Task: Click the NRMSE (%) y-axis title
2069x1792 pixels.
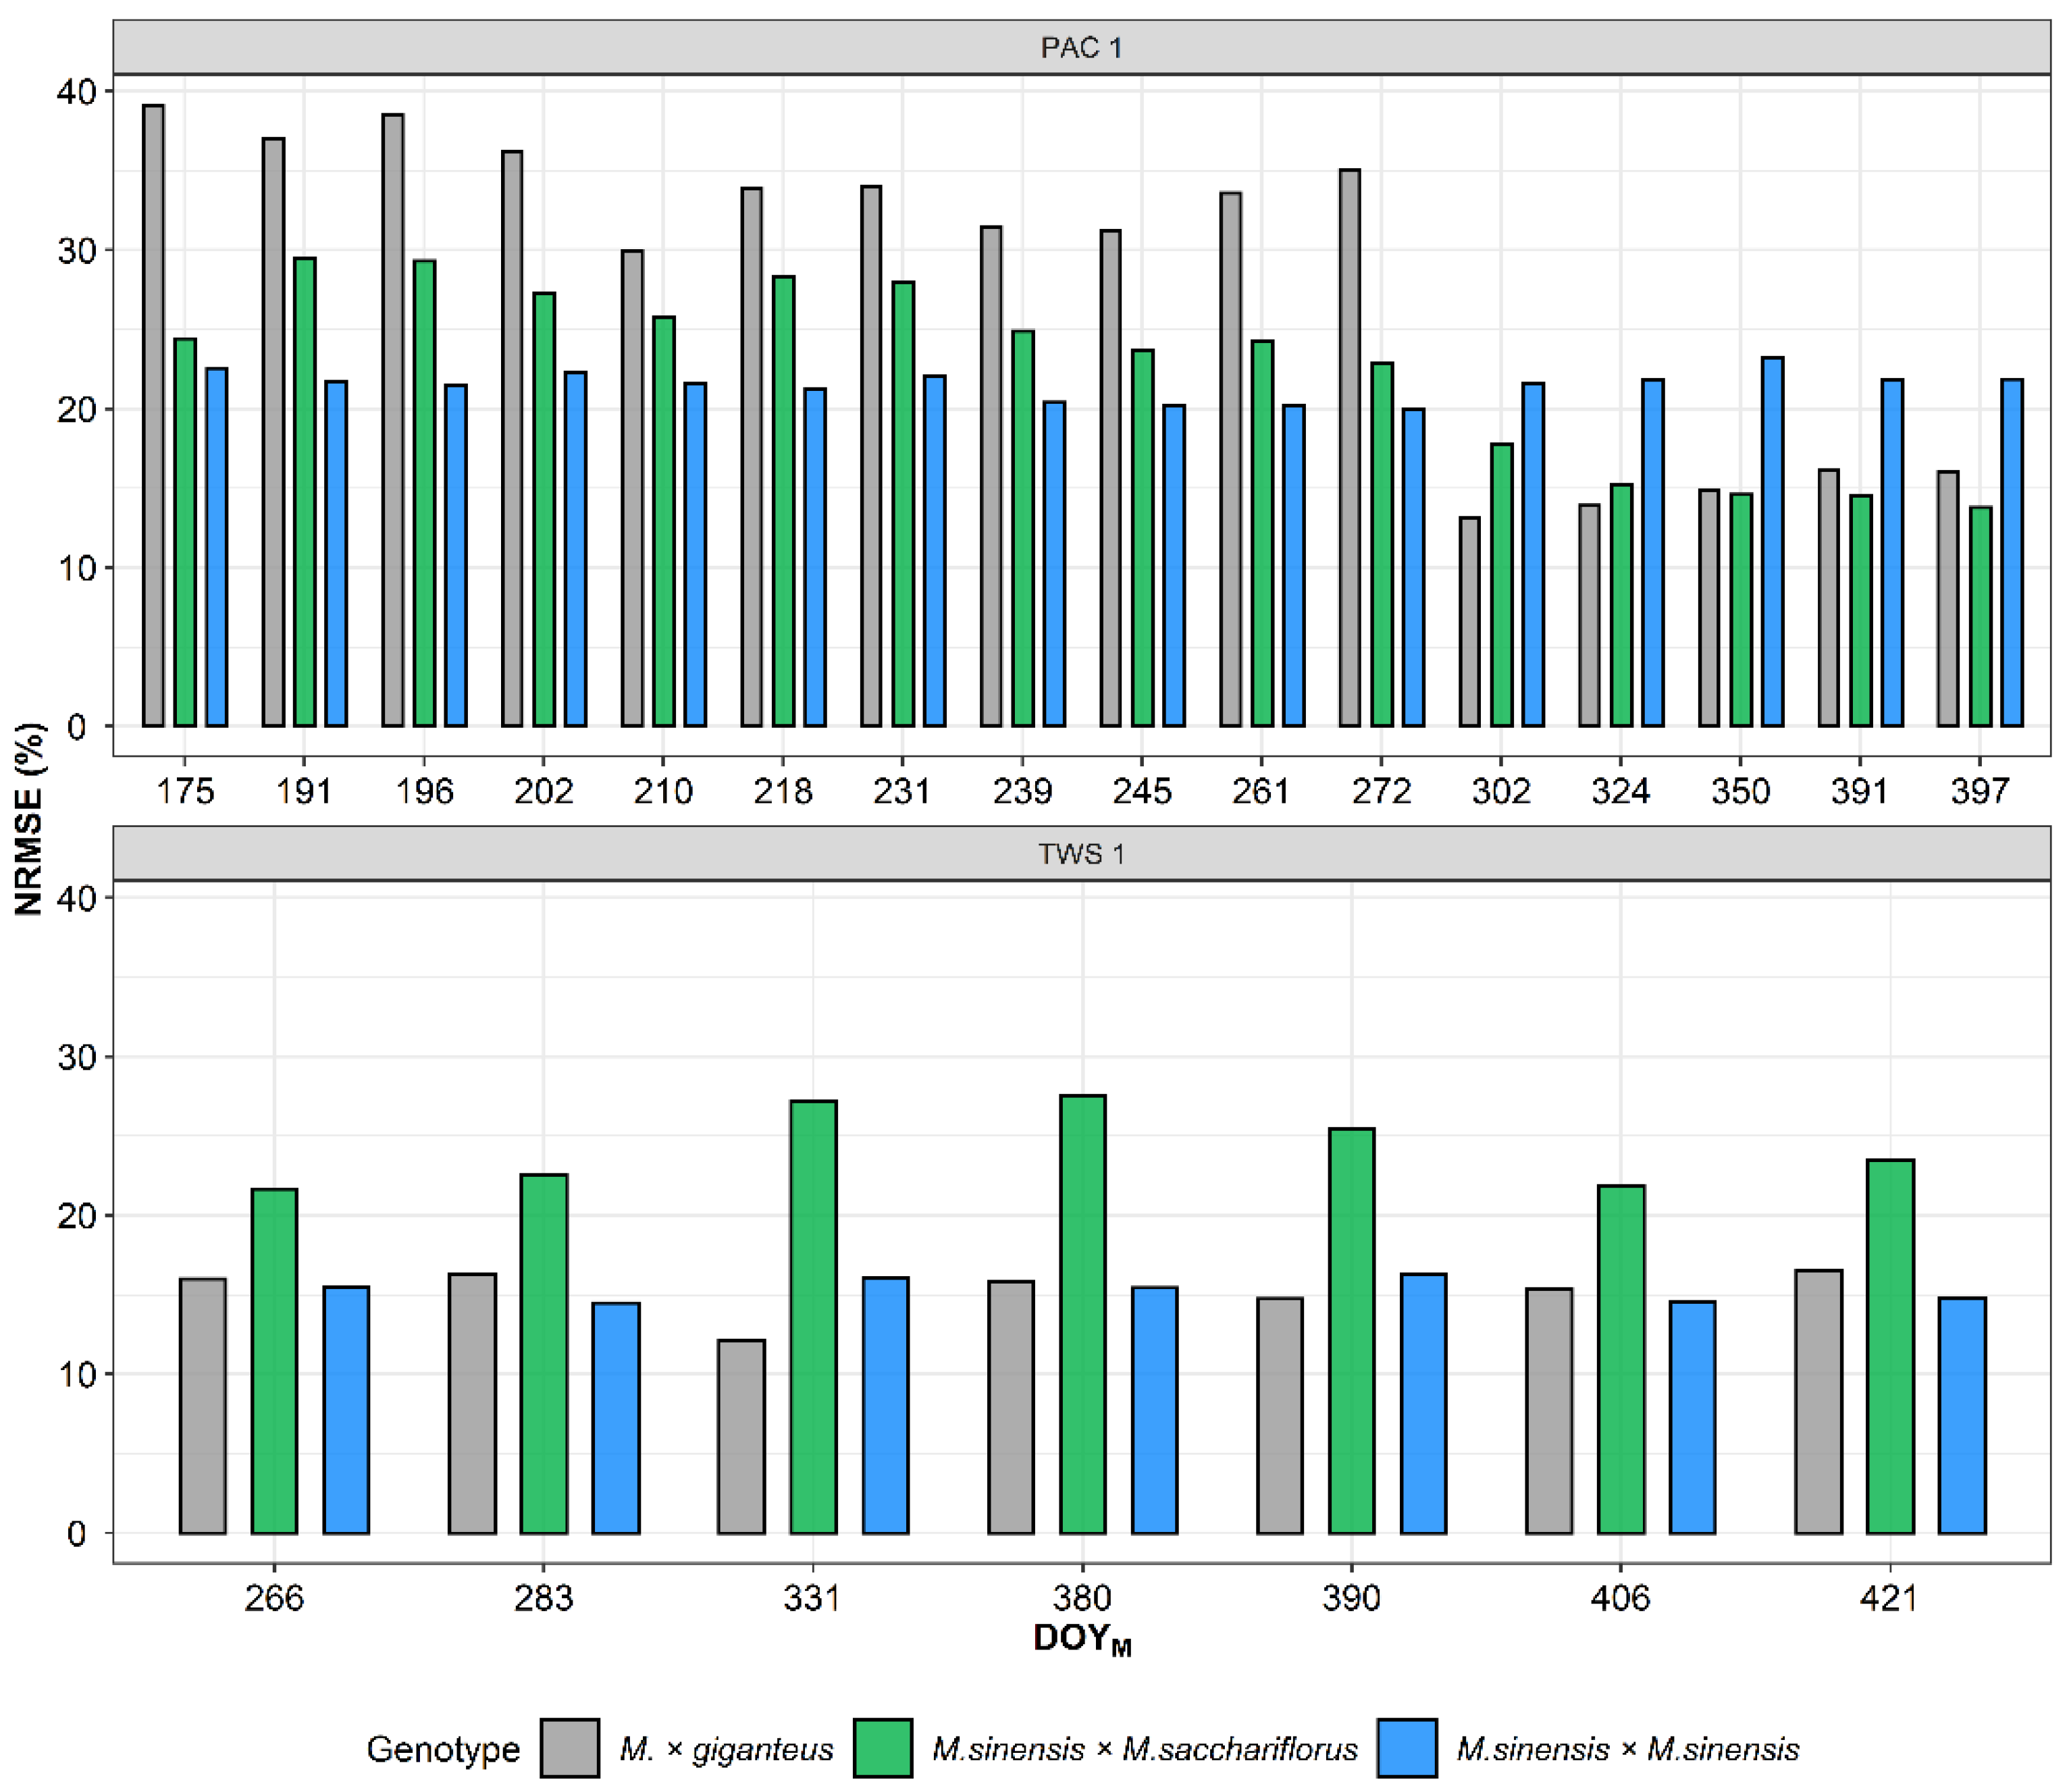Action: pos(29,819)
